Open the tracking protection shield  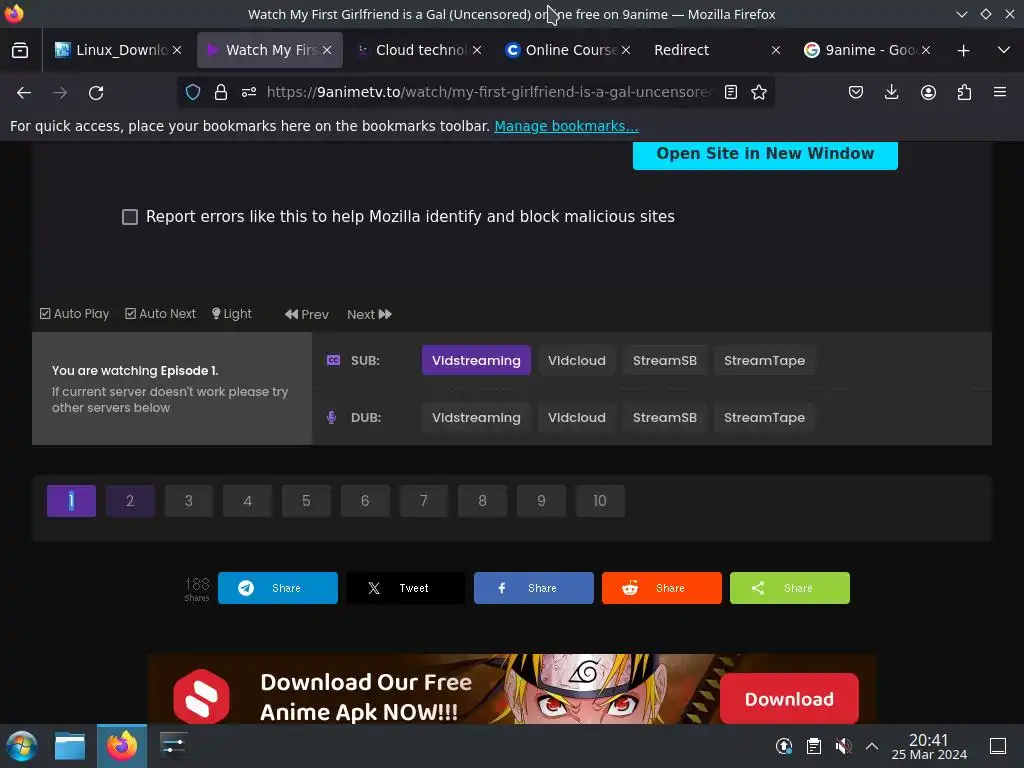click(x=193, y=93)
